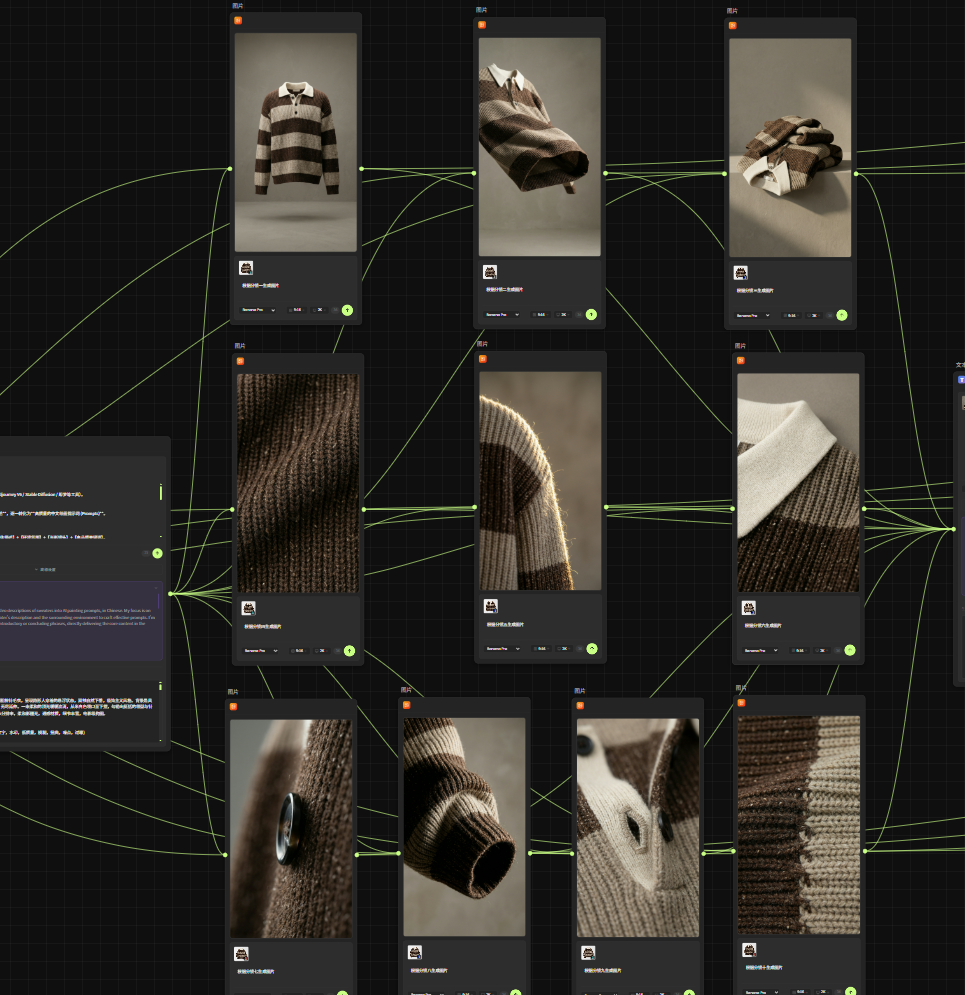Viewport: 965px width, 995px height.
Task: Click output connector dot of the left text node
Action: (x=171, y=594)
